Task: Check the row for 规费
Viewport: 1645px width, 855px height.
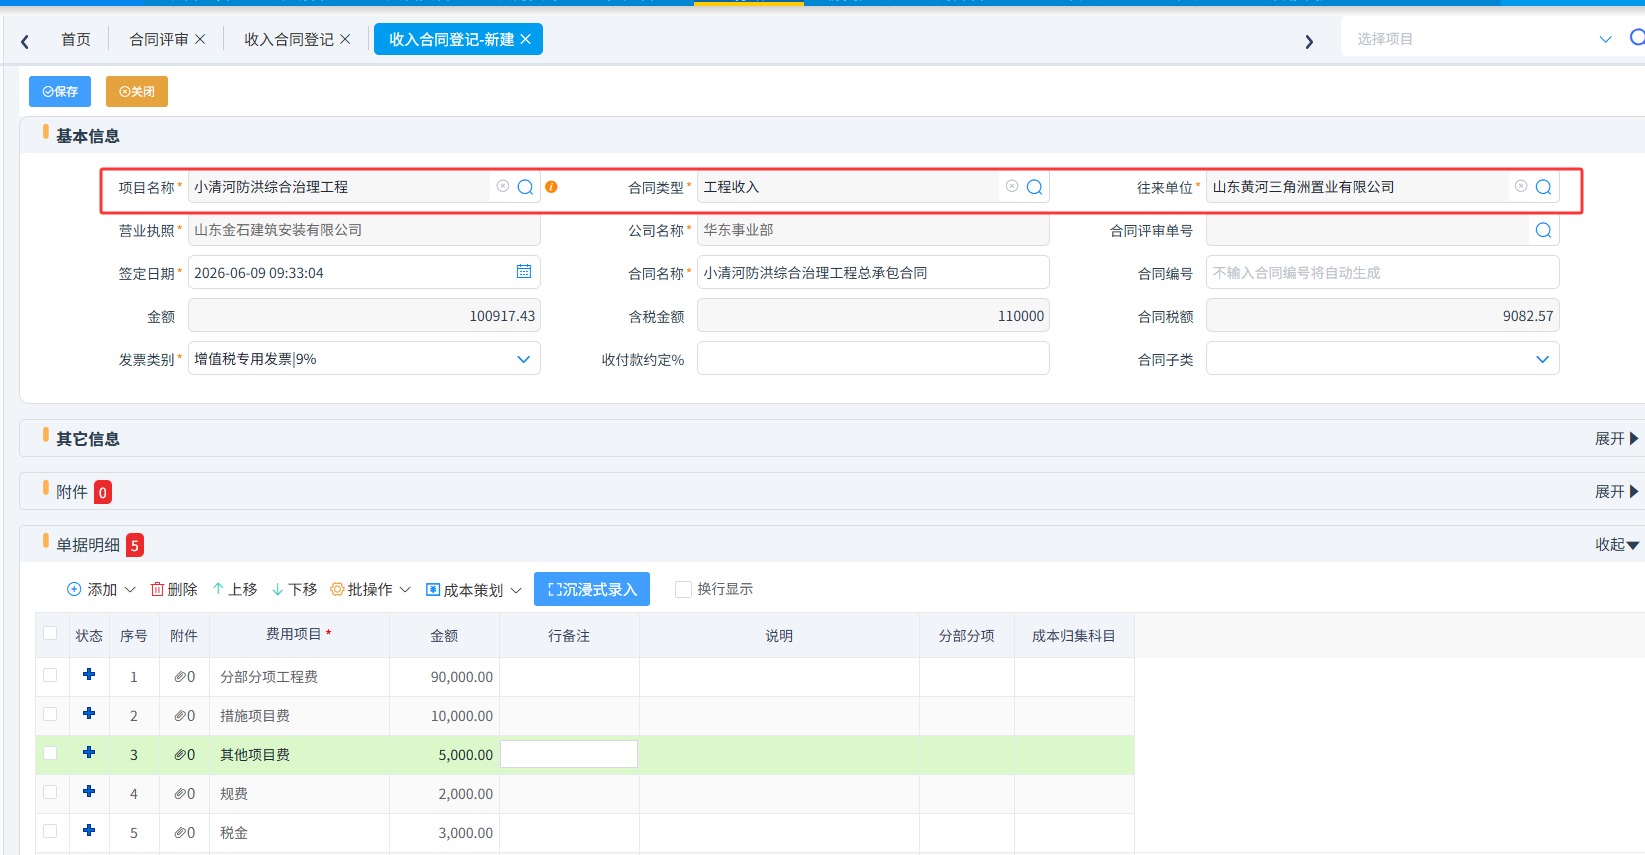Action: pos(50,792)
